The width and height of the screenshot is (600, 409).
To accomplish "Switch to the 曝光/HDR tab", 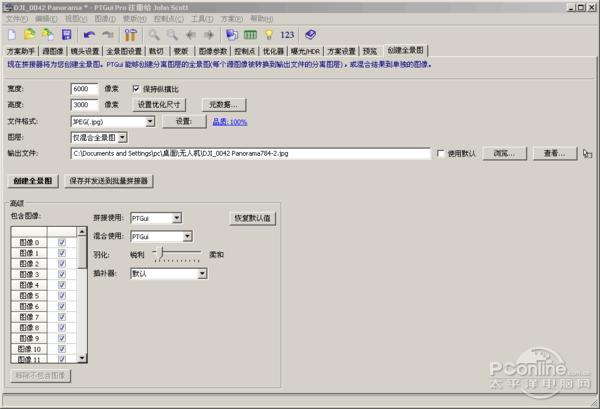I will tap(305, 51).
